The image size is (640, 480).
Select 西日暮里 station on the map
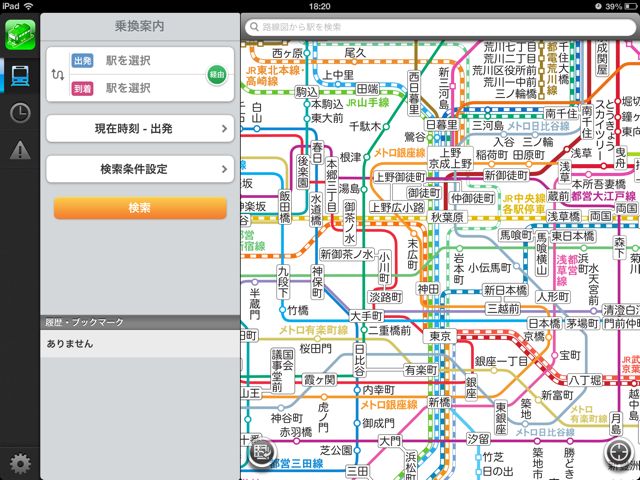pyautogui.click(x=414, y=93)
